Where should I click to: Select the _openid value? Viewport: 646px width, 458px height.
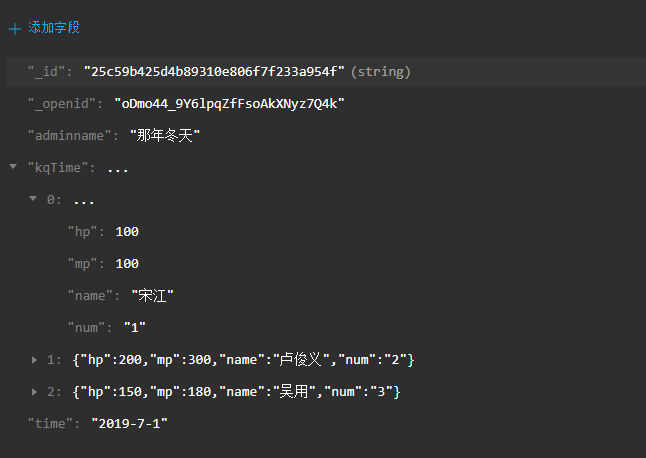(229, 104)
